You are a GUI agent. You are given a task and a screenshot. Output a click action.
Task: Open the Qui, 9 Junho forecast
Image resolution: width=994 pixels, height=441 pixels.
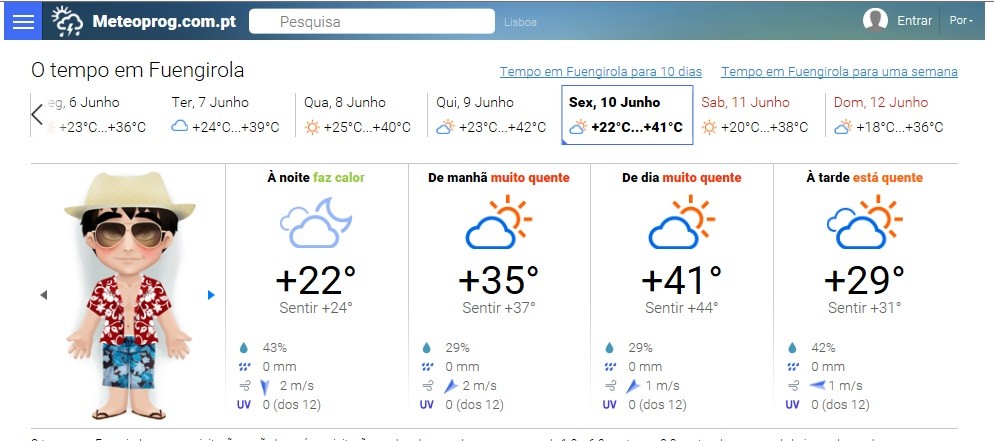coord(491,114)
